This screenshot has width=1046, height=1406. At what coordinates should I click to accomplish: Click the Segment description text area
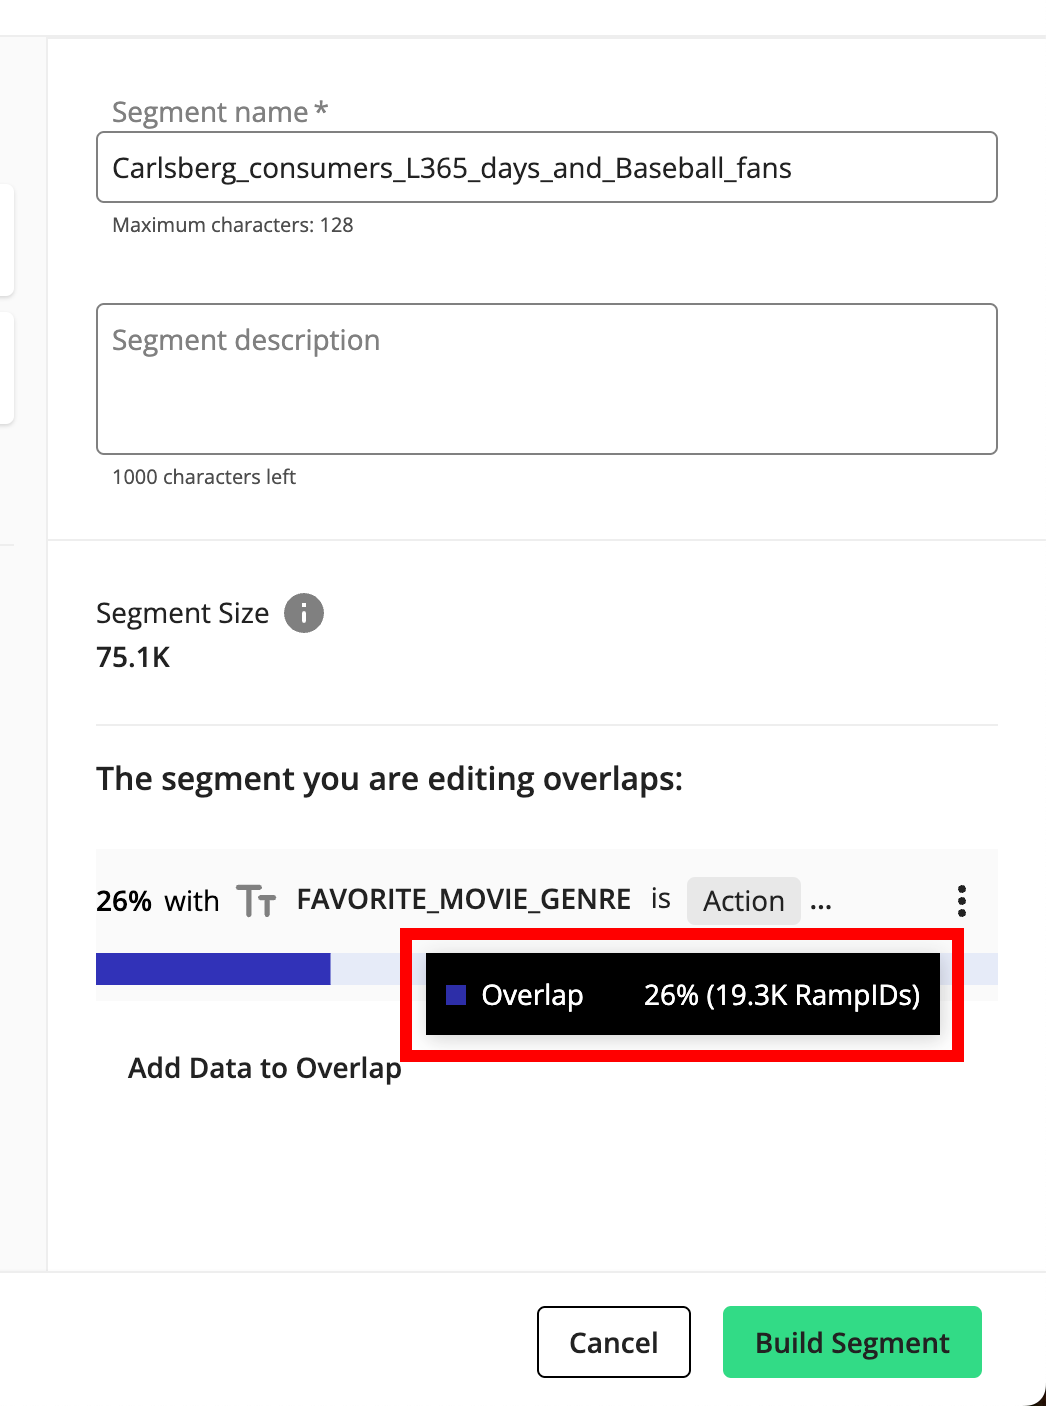point(547,379)
